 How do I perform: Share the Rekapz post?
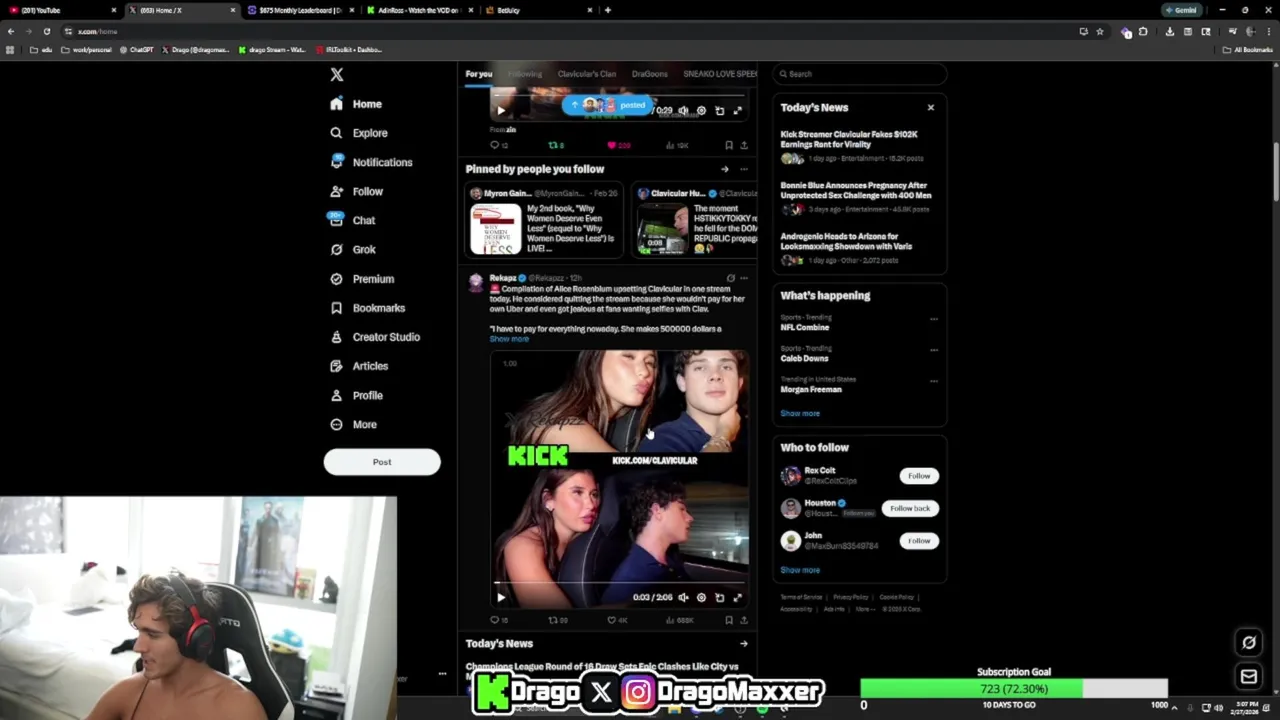pyautogui.click(x=744, y=620)
